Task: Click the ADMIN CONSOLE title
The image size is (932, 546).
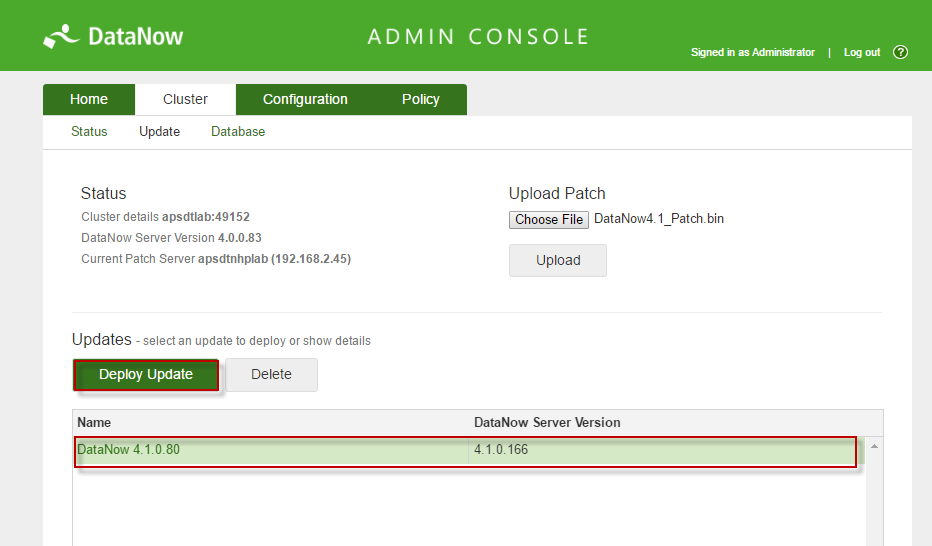Action: click(x=478, y=37)
